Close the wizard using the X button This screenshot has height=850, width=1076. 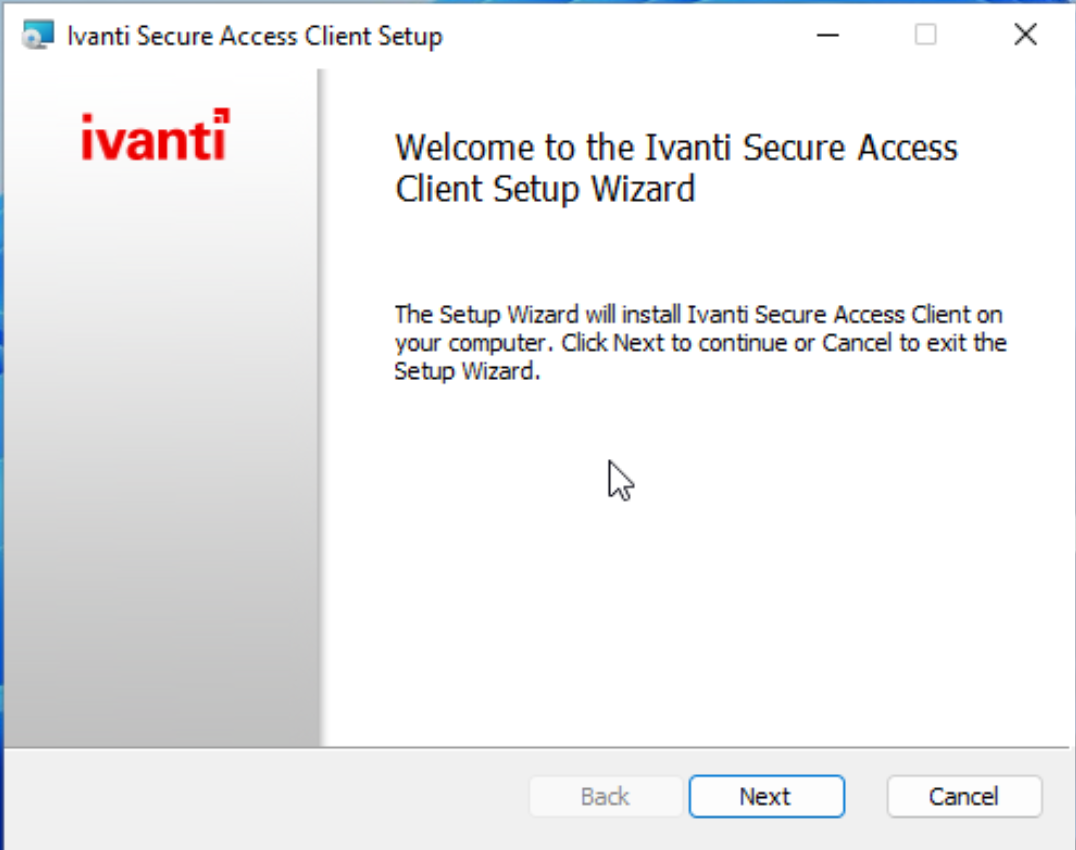click(x=1025, y=35)
